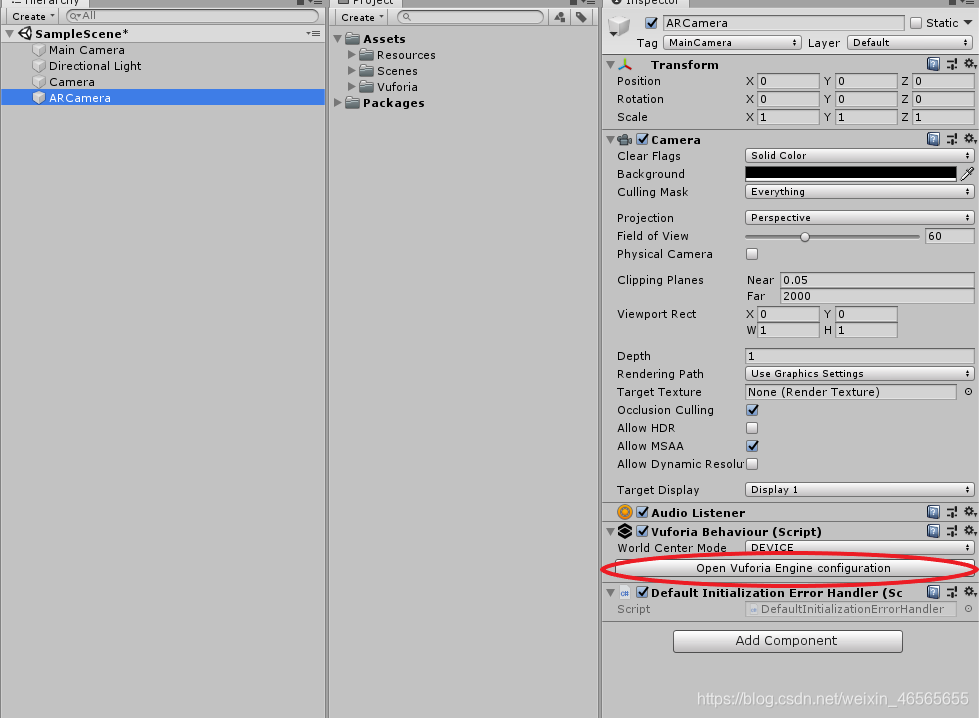979x718 pixels.
Task: Expand the Resources folder
Action: point(352,54)
